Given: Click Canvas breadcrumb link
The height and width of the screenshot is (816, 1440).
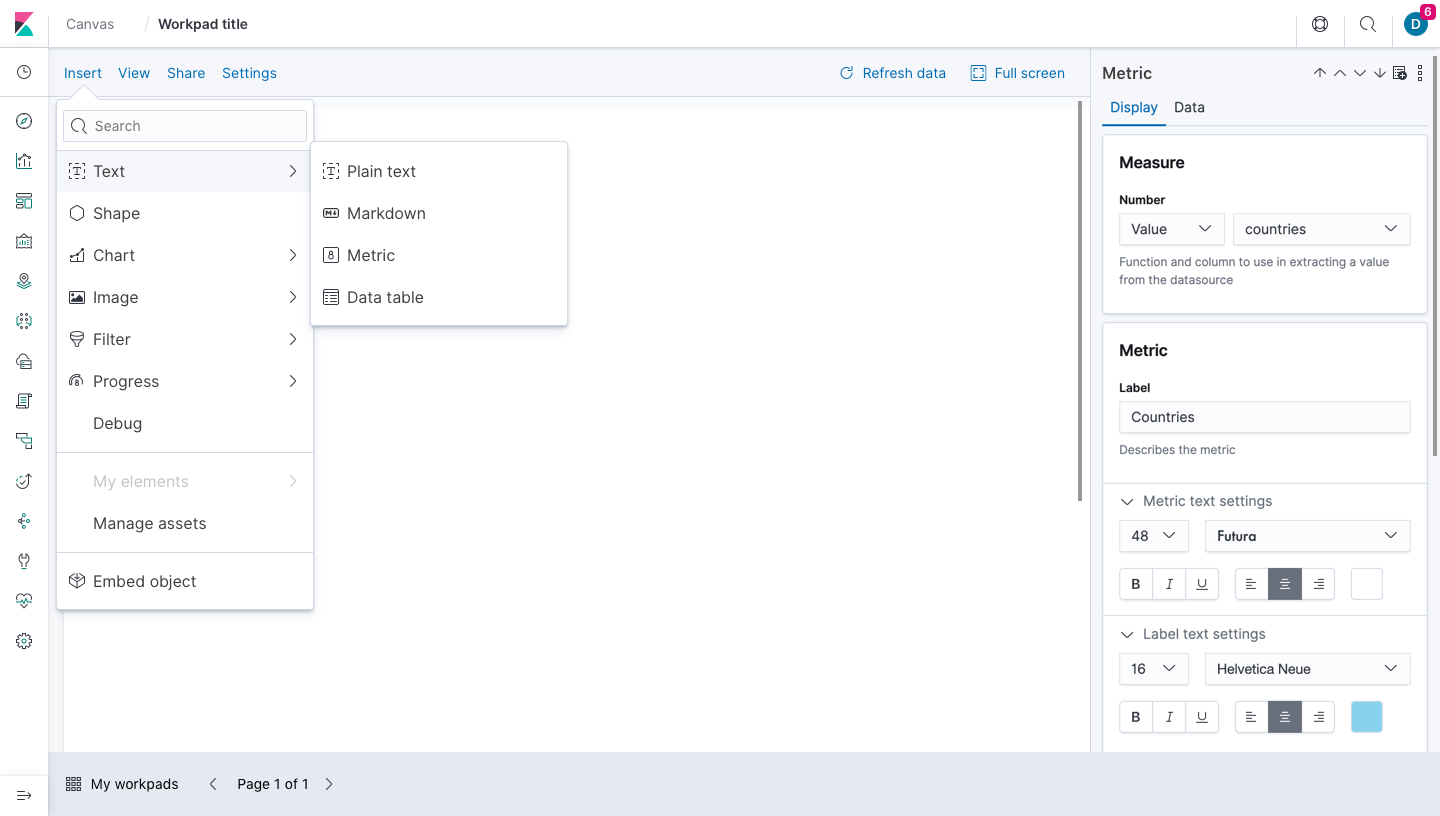Looking at the screenshot, I should coord(90,24).
